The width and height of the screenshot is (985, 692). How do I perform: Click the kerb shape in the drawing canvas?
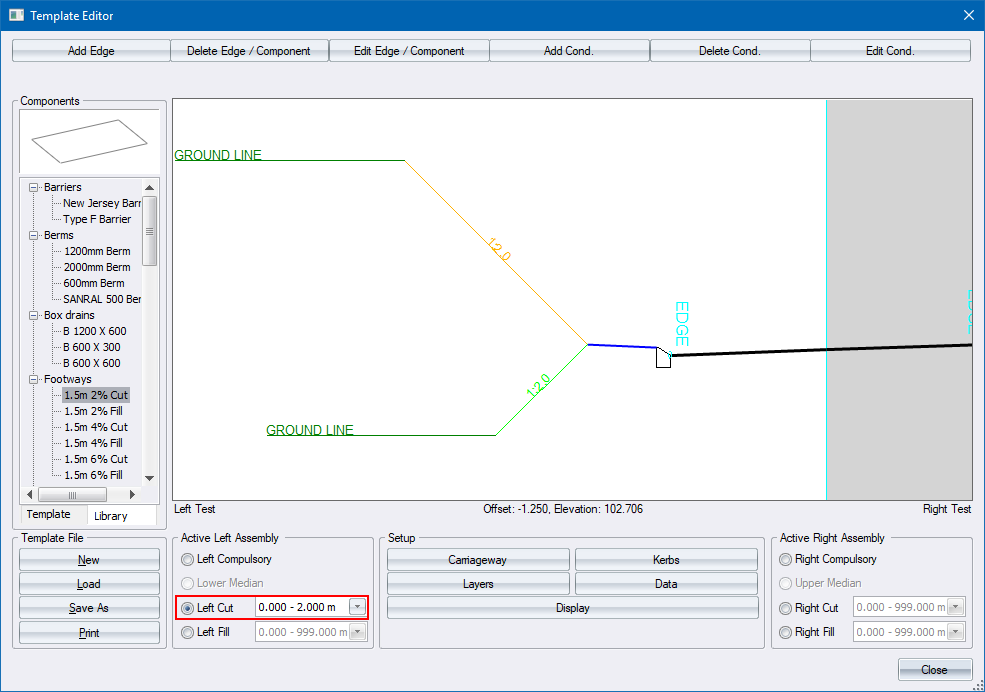coord(663,357)
